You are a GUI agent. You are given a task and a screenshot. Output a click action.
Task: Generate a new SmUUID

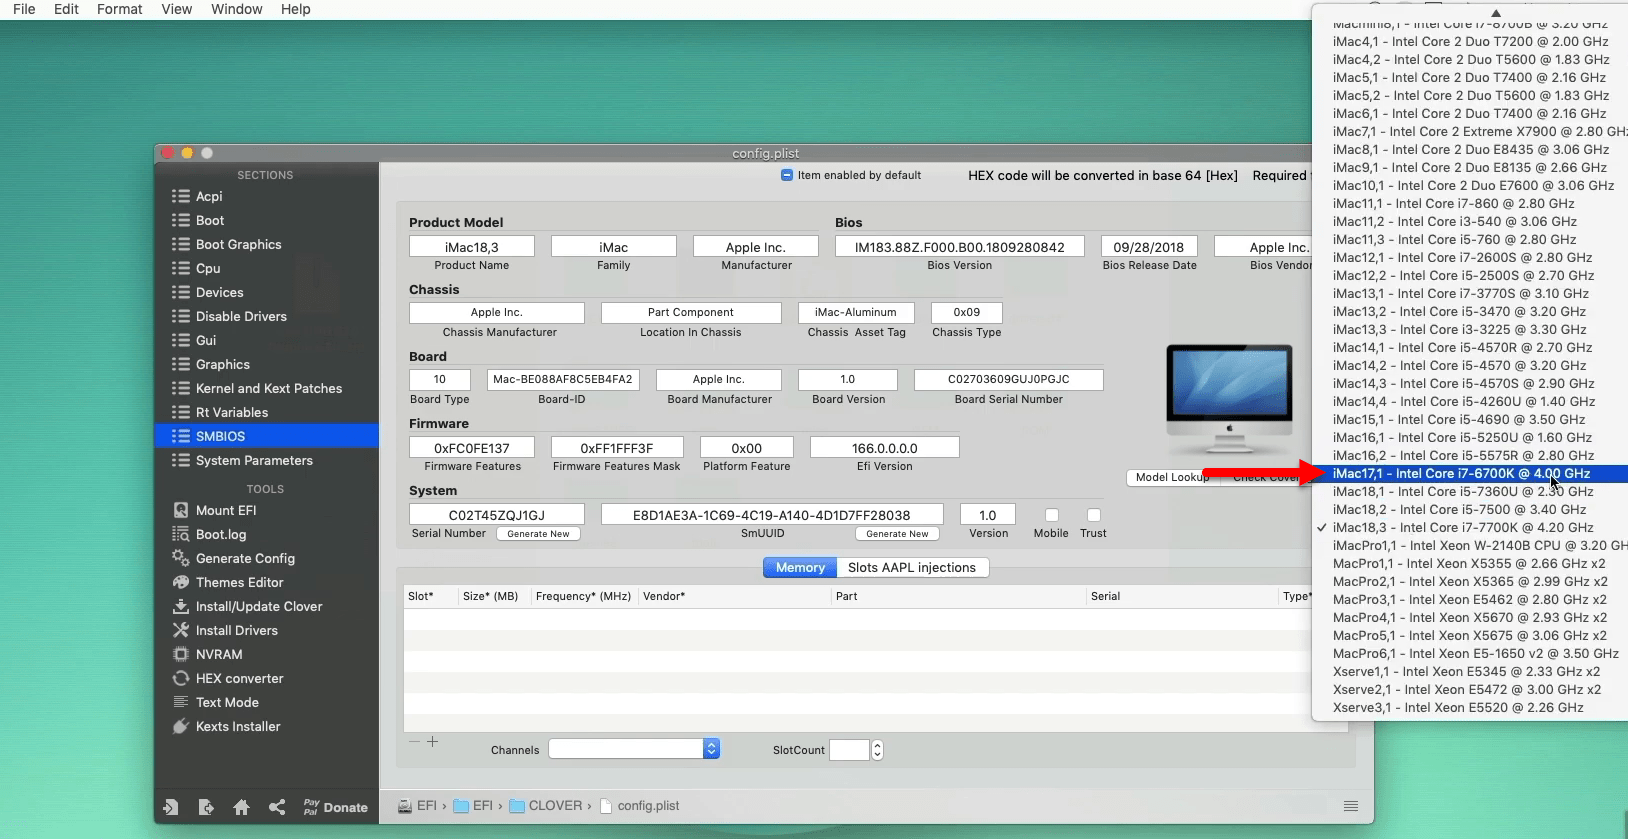coord(897,534)
